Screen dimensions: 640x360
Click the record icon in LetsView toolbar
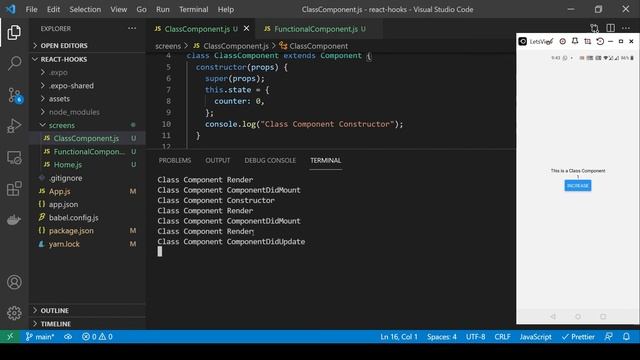[x=562, y=41]
